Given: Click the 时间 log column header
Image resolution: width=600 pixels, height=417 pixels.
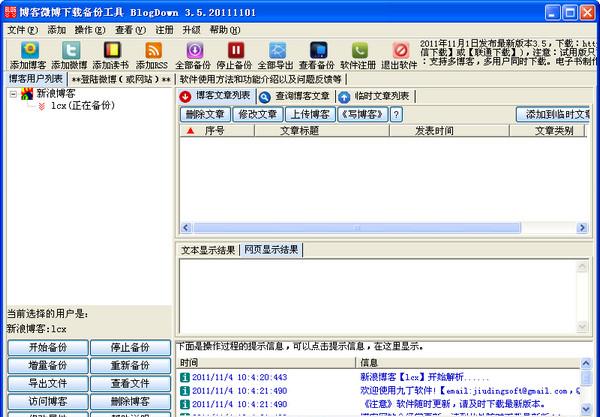Looking at the screenshot, I should [x=266, y=363].
